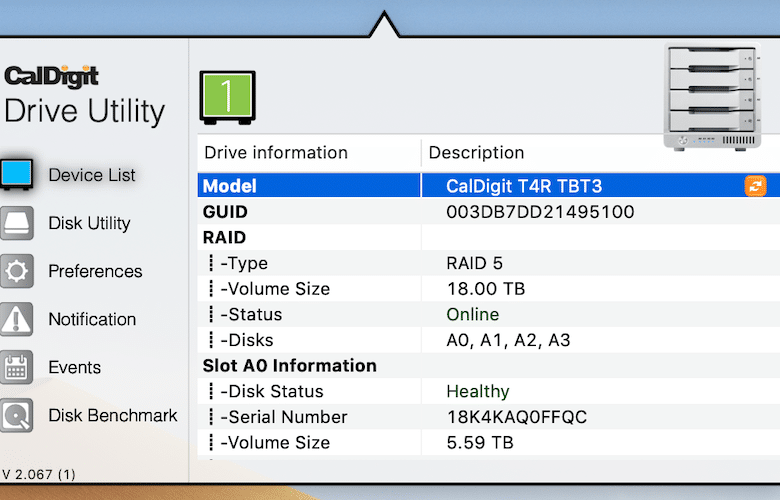Click the Preferences gear icon

click(x=17, y=271)
